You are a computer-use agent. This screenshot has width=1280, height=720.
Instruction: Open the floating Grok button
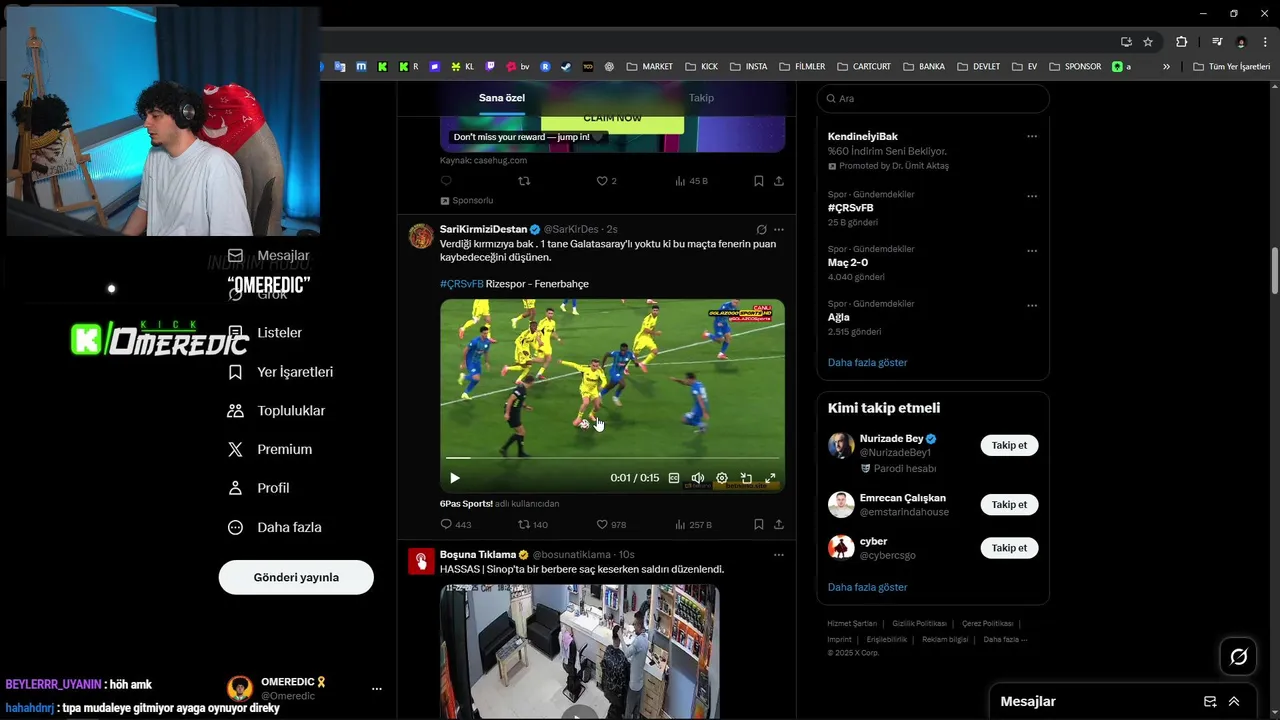click(x=1238, y=657)
